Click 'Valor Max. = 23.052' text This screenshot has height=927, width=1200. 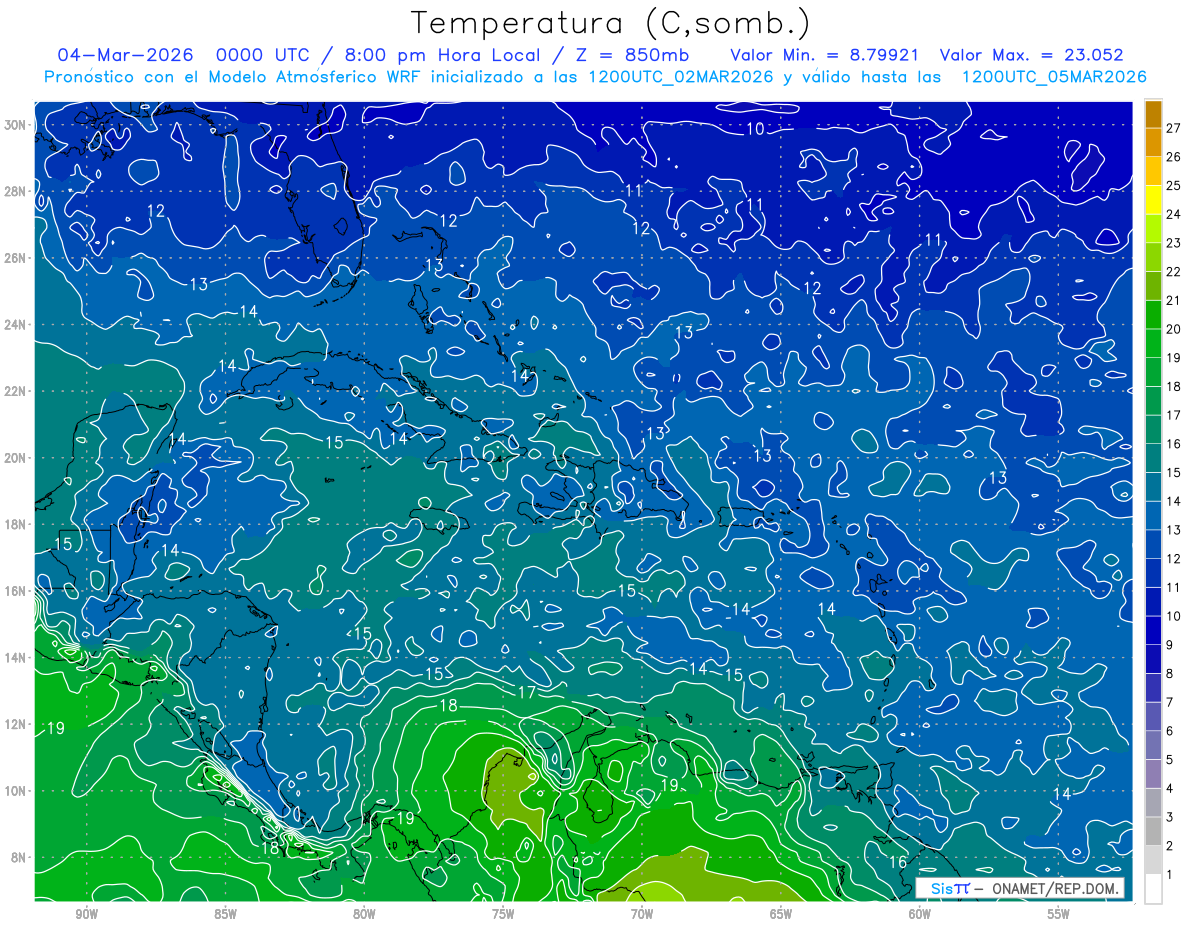coord(1033,55)
